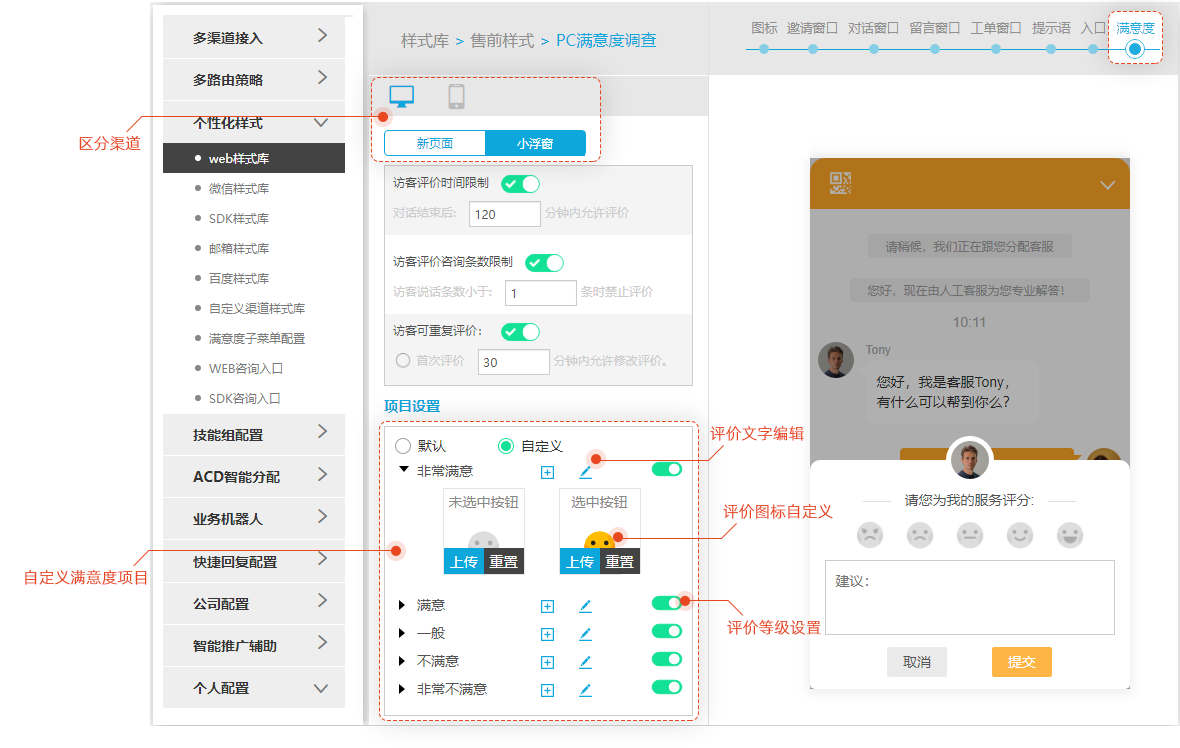The width and height of the screenshot is (1180, 748).
Task: Choose the angry face rating emoji
Action: 870,535
